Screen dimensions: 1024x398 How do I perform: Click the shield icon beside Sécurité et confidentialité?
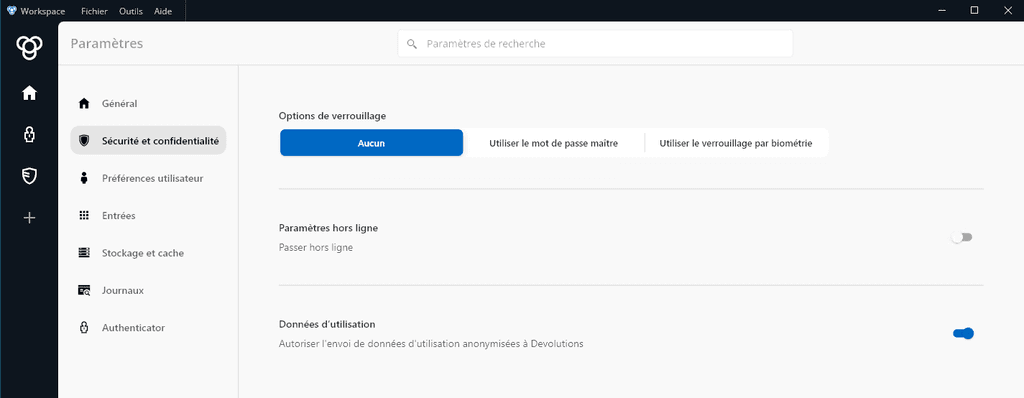[x=84, y=141]
